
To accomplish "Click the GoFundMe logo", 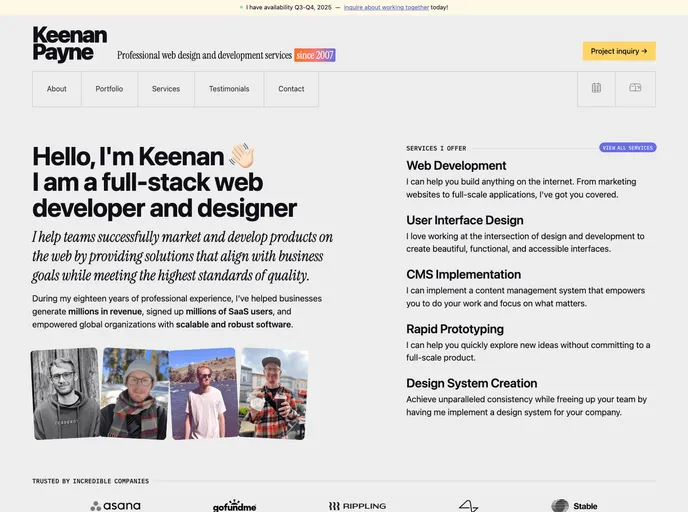I will click(x=235, y=506).
